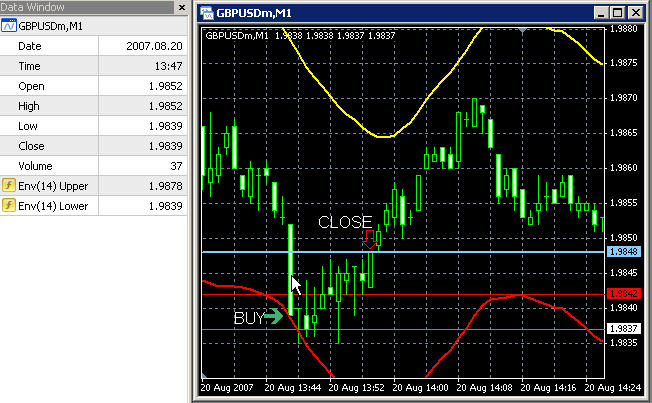The width and height of the screenshot is (652, 403).
Task: Click the Env(14) Lower indicator icon
Action: pos(8,205)
